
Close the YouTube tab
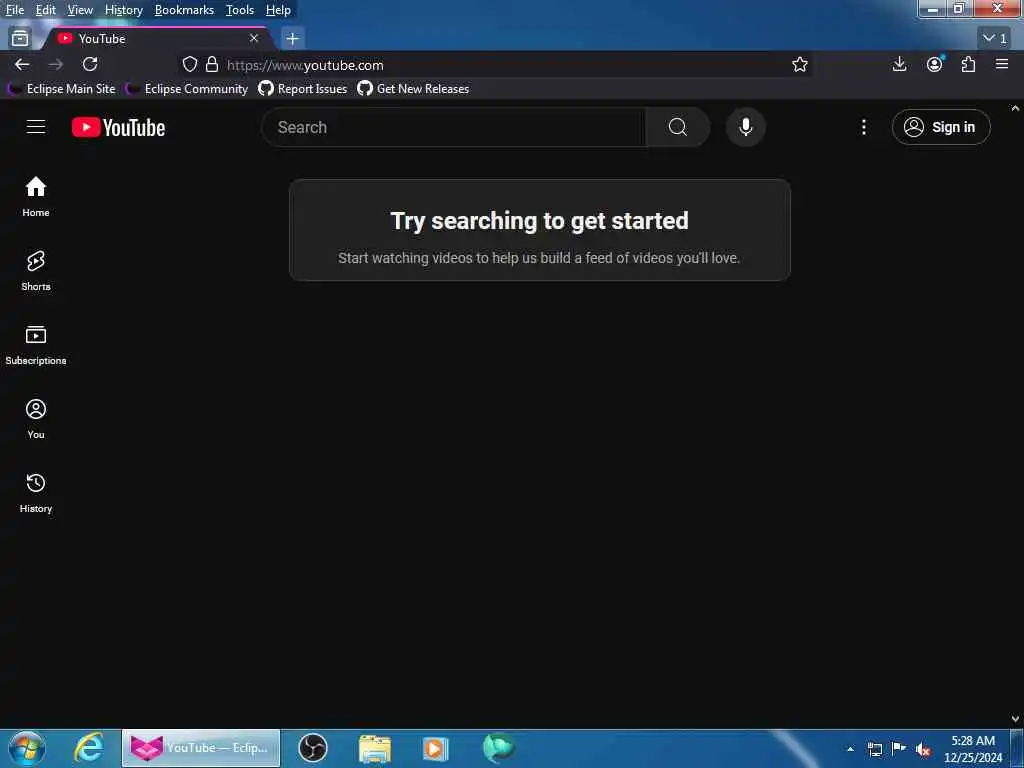click(254, 39)
